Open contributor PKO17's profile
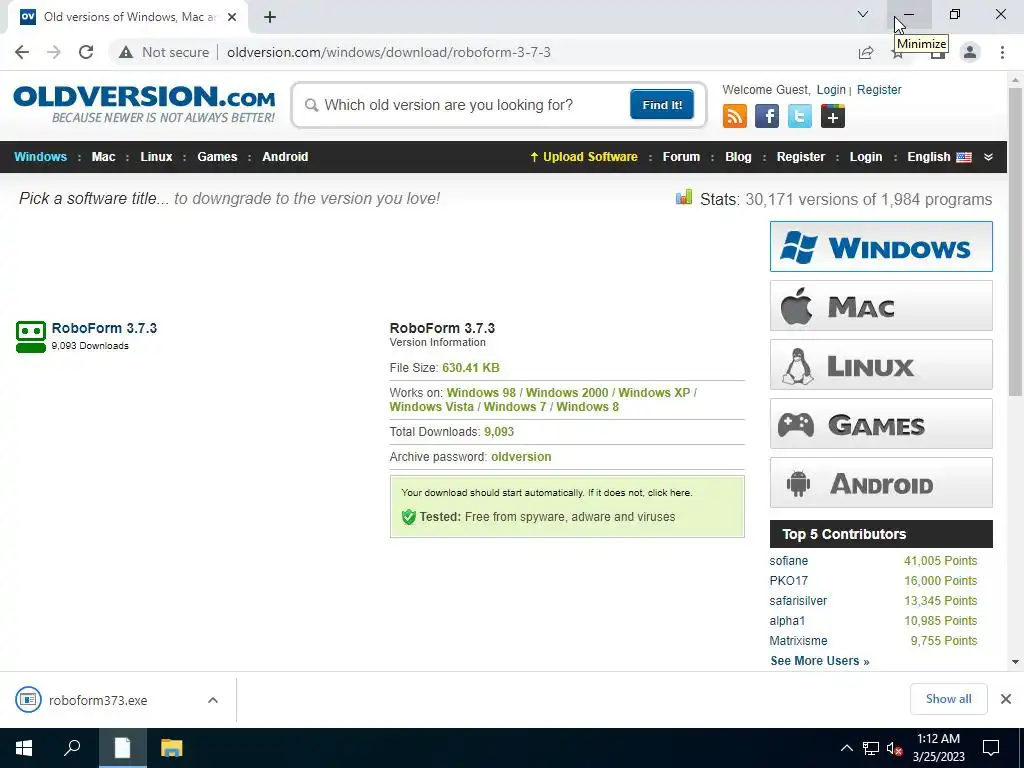 (x=788, y=581)
